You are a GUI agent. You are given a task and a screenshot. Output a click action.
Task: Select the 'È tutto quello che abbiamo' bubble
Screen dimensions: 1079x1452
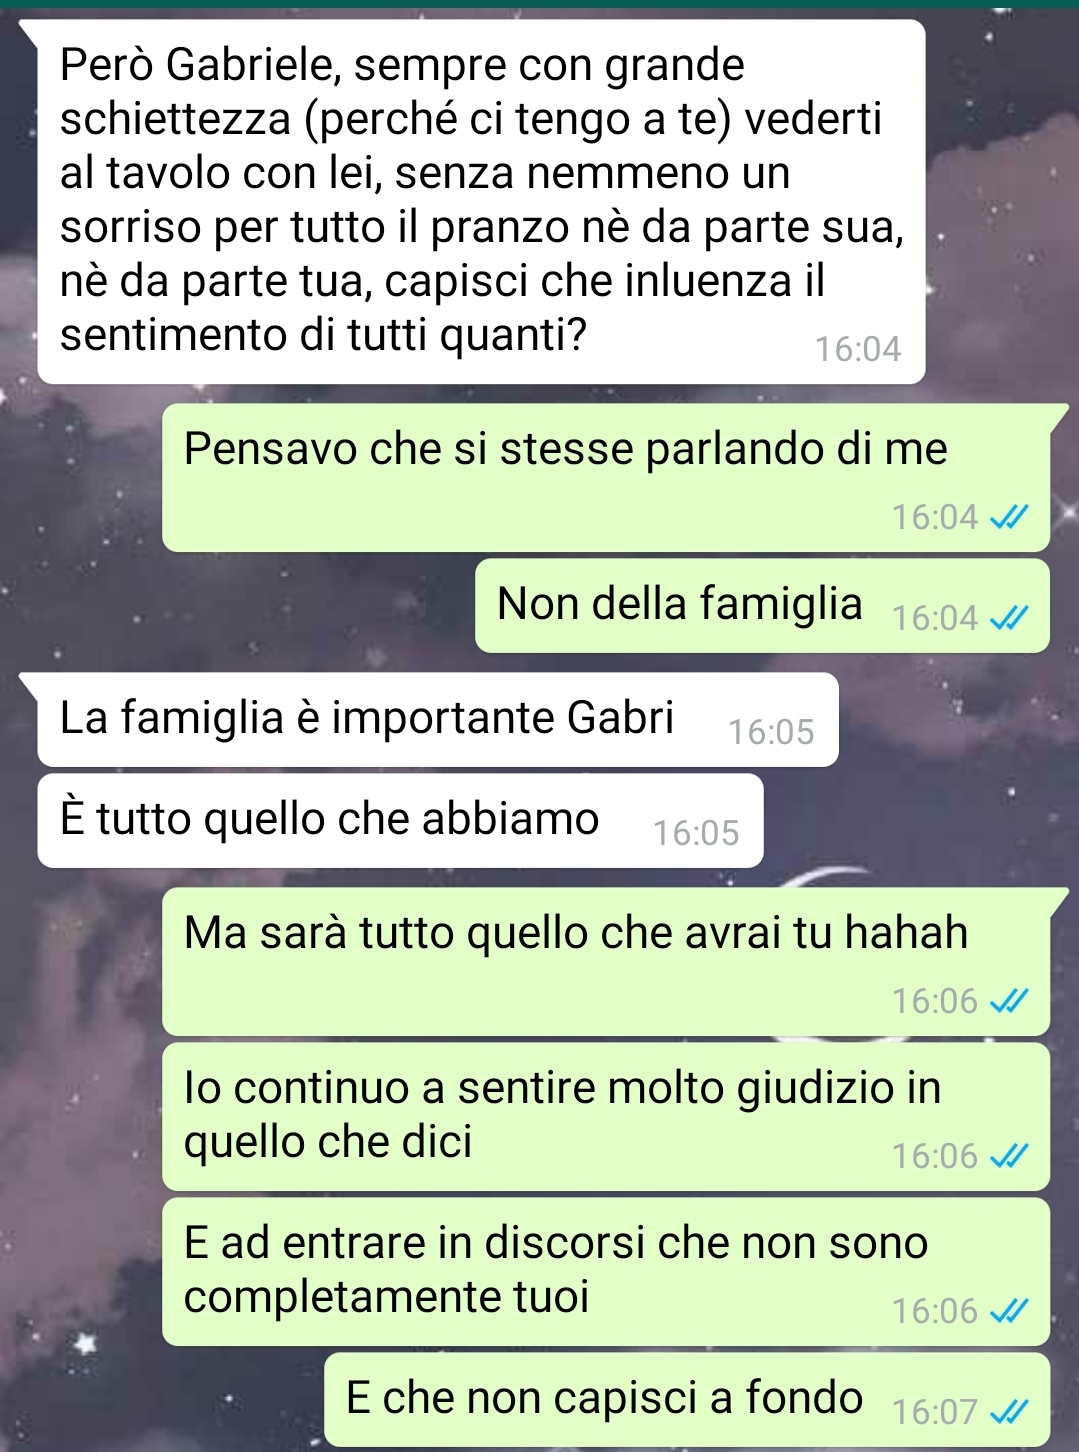click(x=400, y=821)
